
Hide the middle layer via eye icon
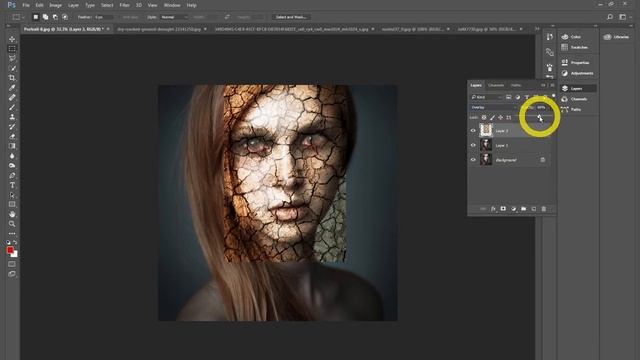coord(473,145)
